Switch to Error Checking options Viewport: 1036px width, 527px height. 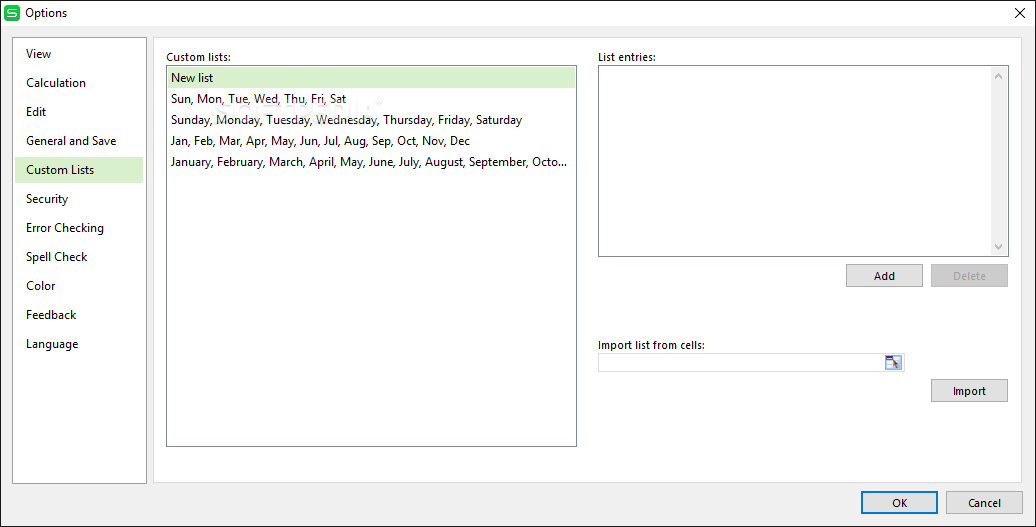[79, 228]
